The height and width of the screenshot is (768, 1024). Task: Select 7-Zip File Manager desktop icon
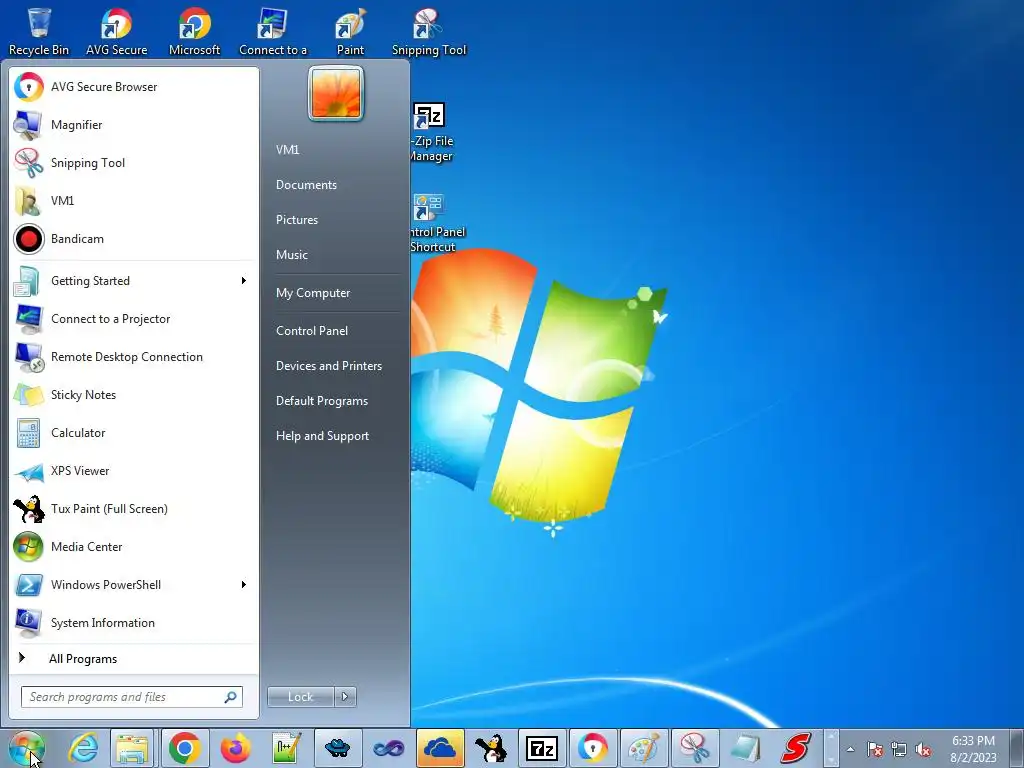tap(431, 133)
